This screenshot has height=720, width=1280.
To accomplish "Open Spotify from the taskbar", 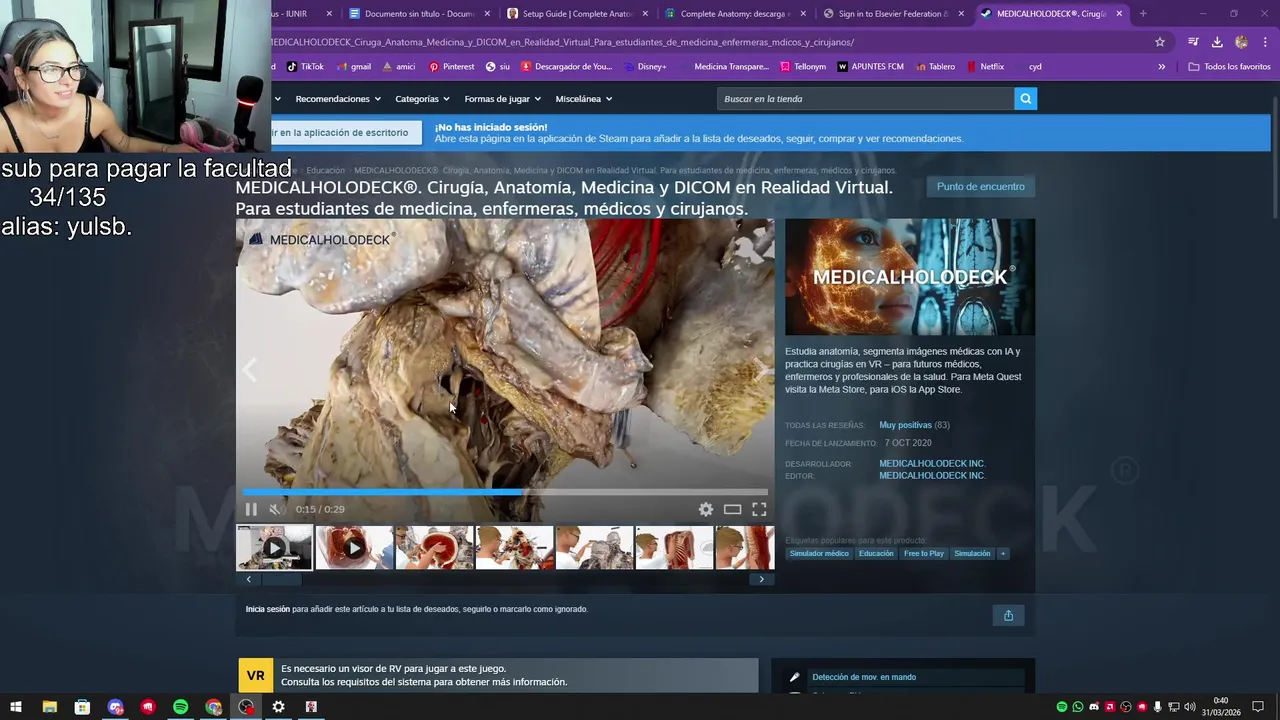I will [x=181, y=707].
